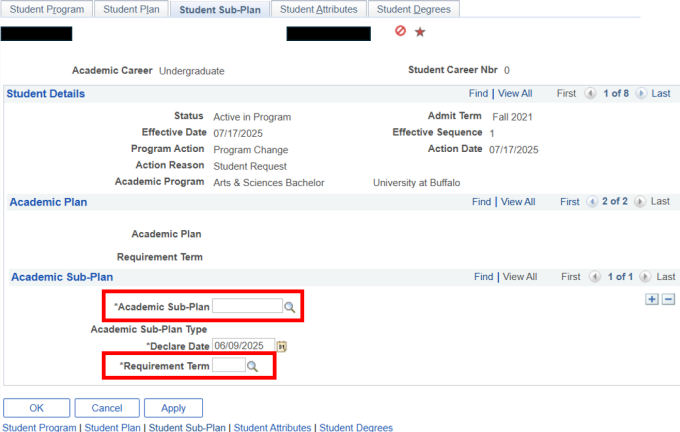680x432 pixels.
Task: Switch to the Student Program tab
Action: 46,9
